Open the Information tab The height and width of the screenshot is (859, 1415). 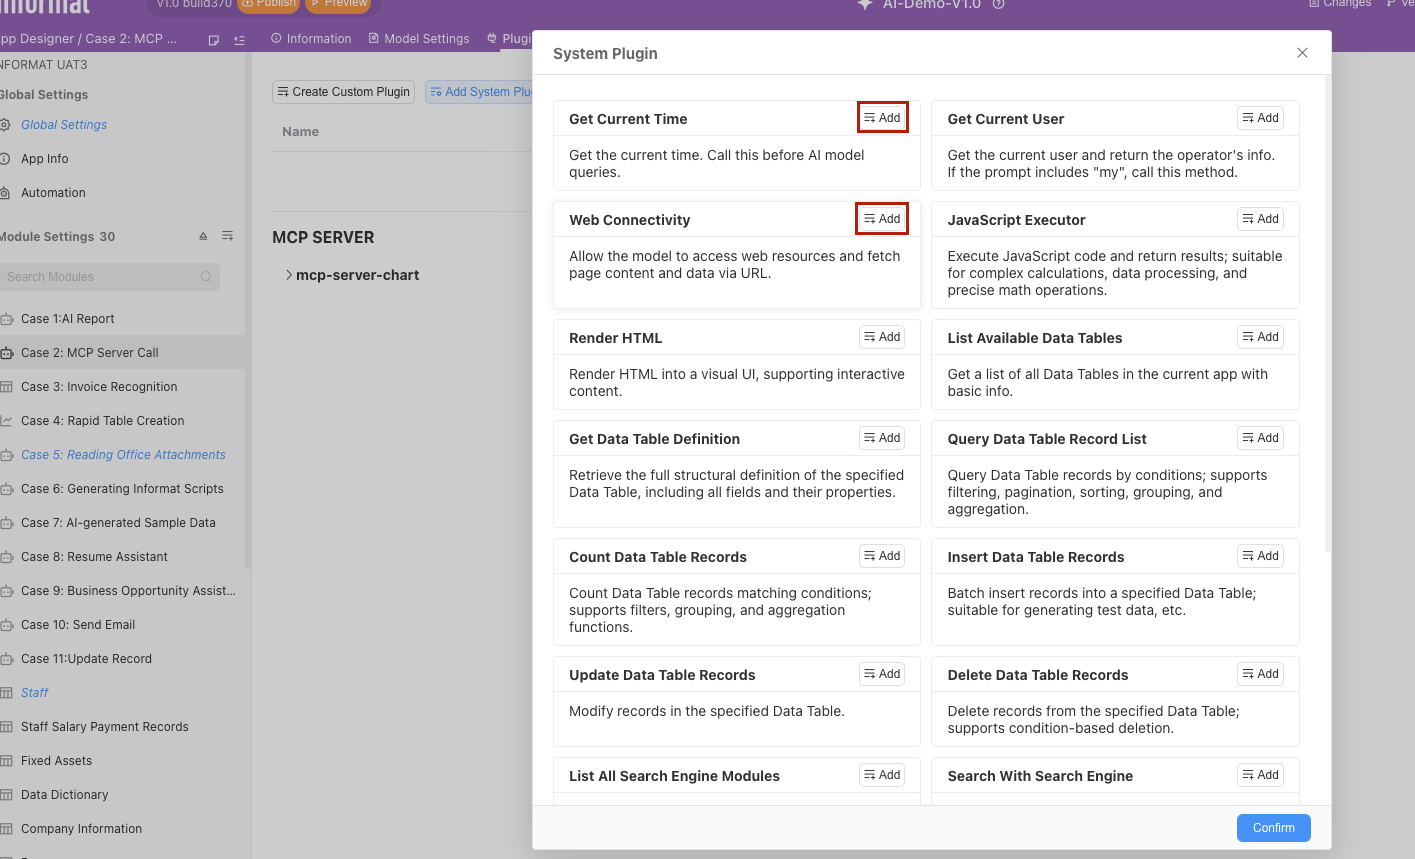coord(311,39)
